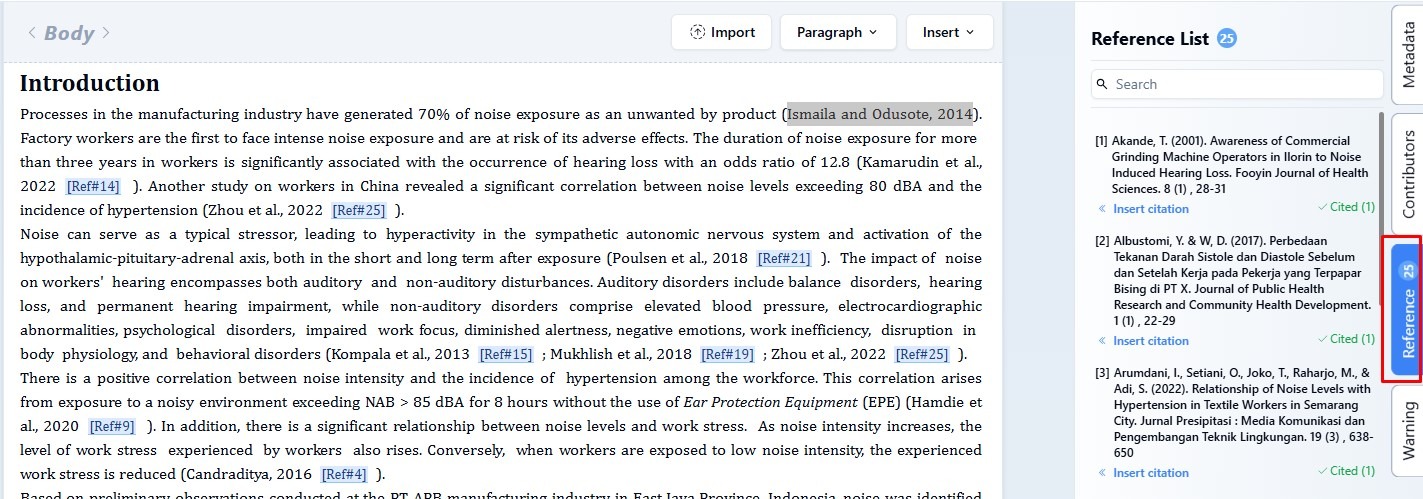This screenshot has height=499, width=1423.
Task: Click the Ref#15 tag after Kompala
Action: (x=505, y=354)
